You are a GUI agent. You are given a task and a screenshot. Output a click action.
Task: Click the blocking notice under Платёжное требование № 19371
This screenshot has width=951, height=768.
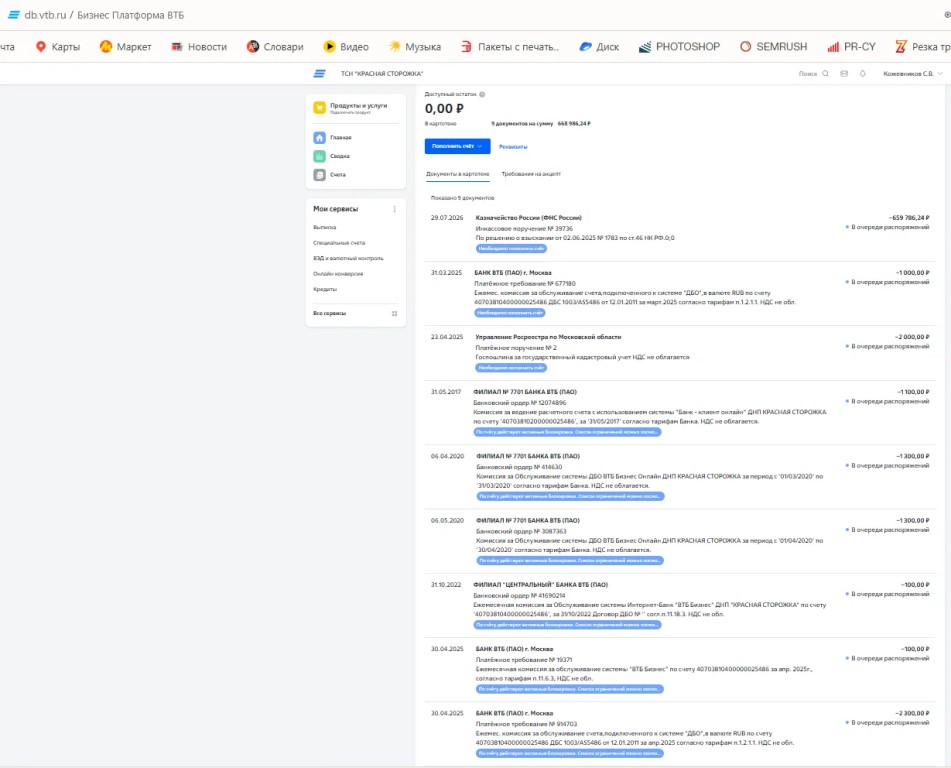570,689
